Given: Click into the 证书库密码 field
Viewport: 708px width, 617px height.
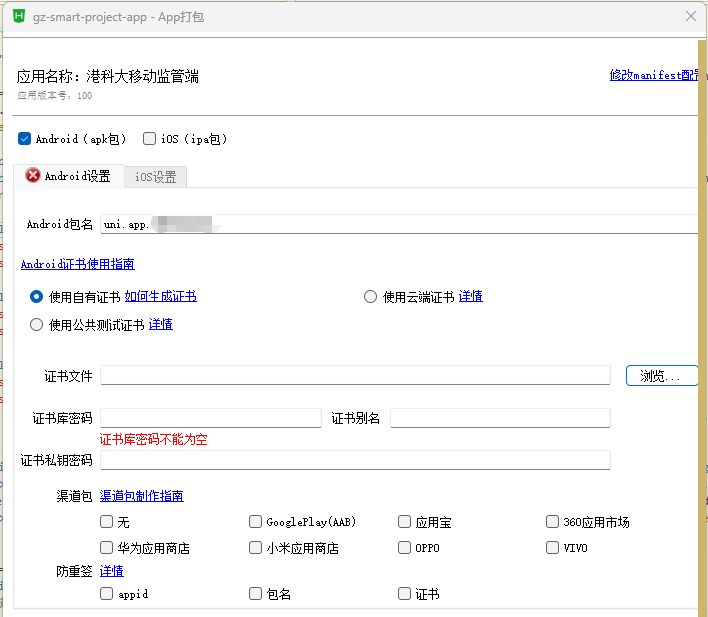Looking at the screenshot, I should (x=210, y=418).
